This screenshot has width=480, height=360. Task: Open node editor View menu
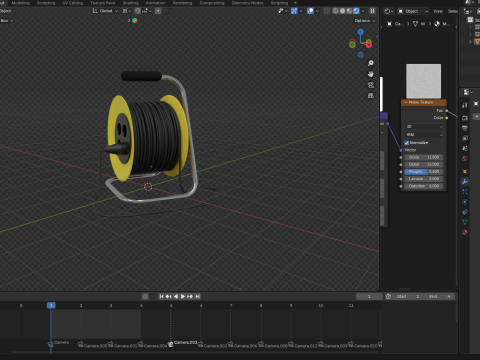(x=438, y=11)
